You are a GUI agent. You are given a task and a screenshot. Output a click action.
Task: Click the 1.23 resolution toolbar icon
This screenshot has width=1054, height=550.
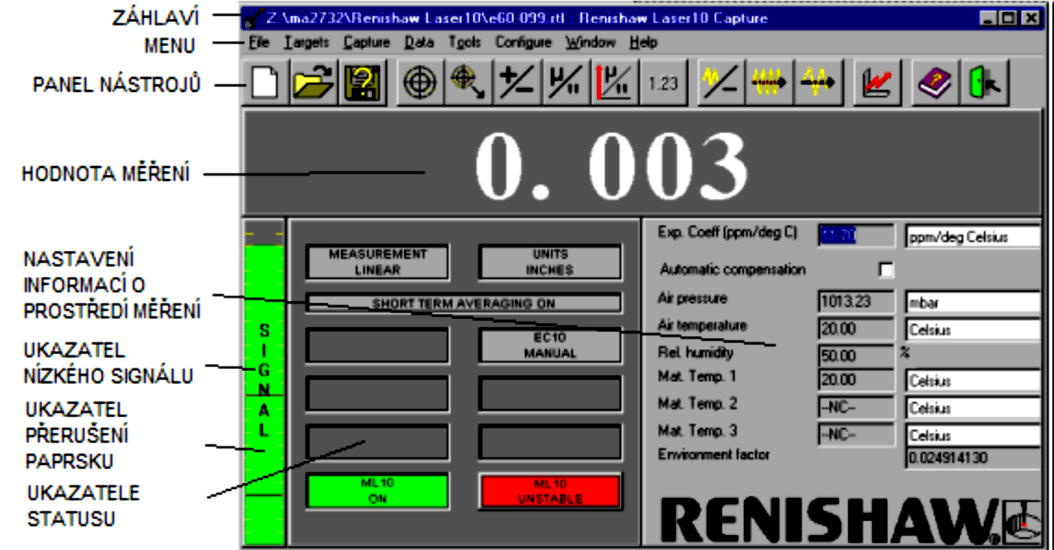[x=663, y=83]
